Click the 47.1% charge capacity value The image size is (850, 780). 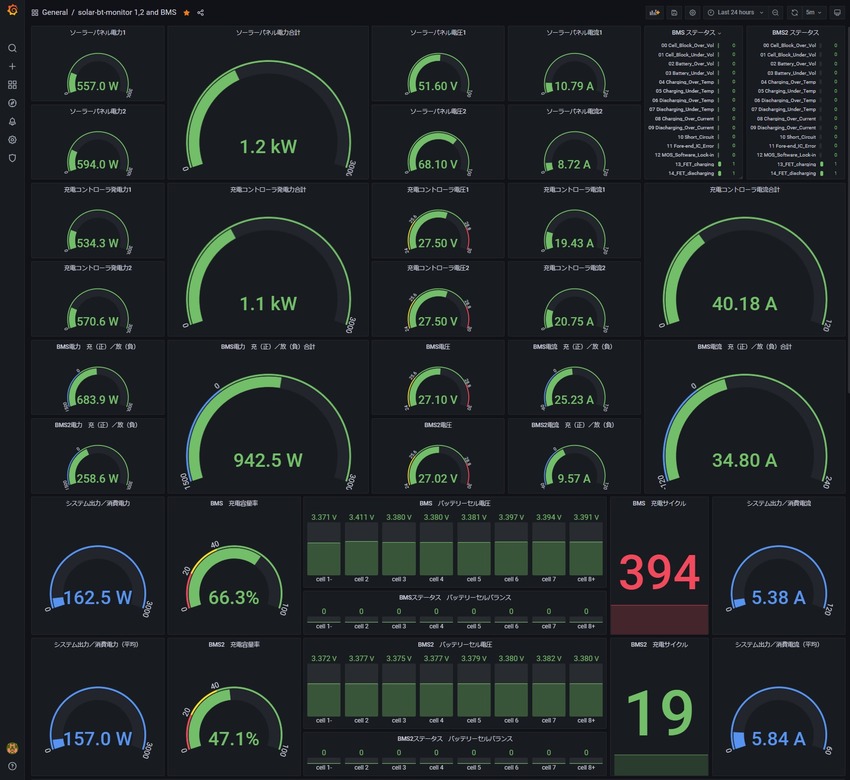click(x=234, y=739)
